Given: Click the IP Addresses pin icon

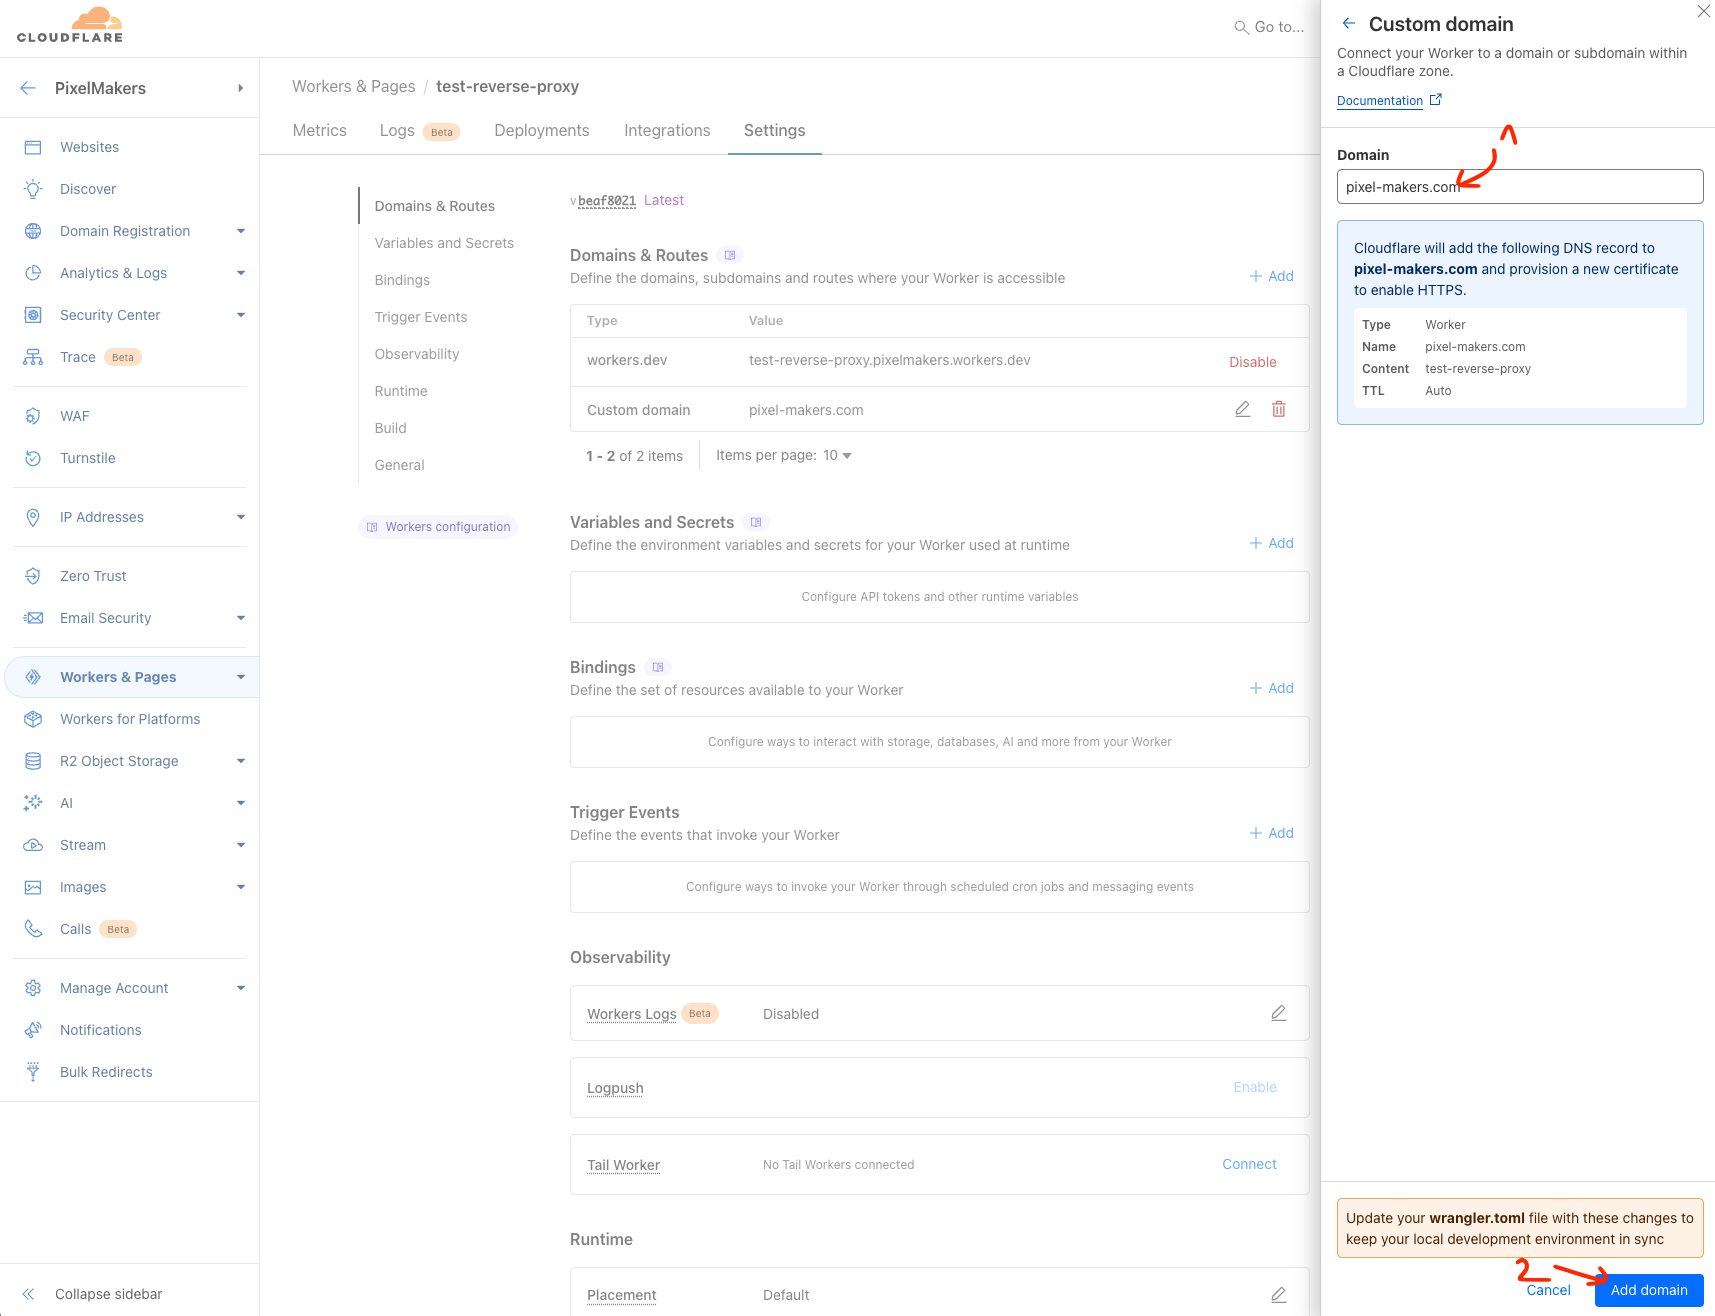Looking at the screenshot, I should coord(33,517).
